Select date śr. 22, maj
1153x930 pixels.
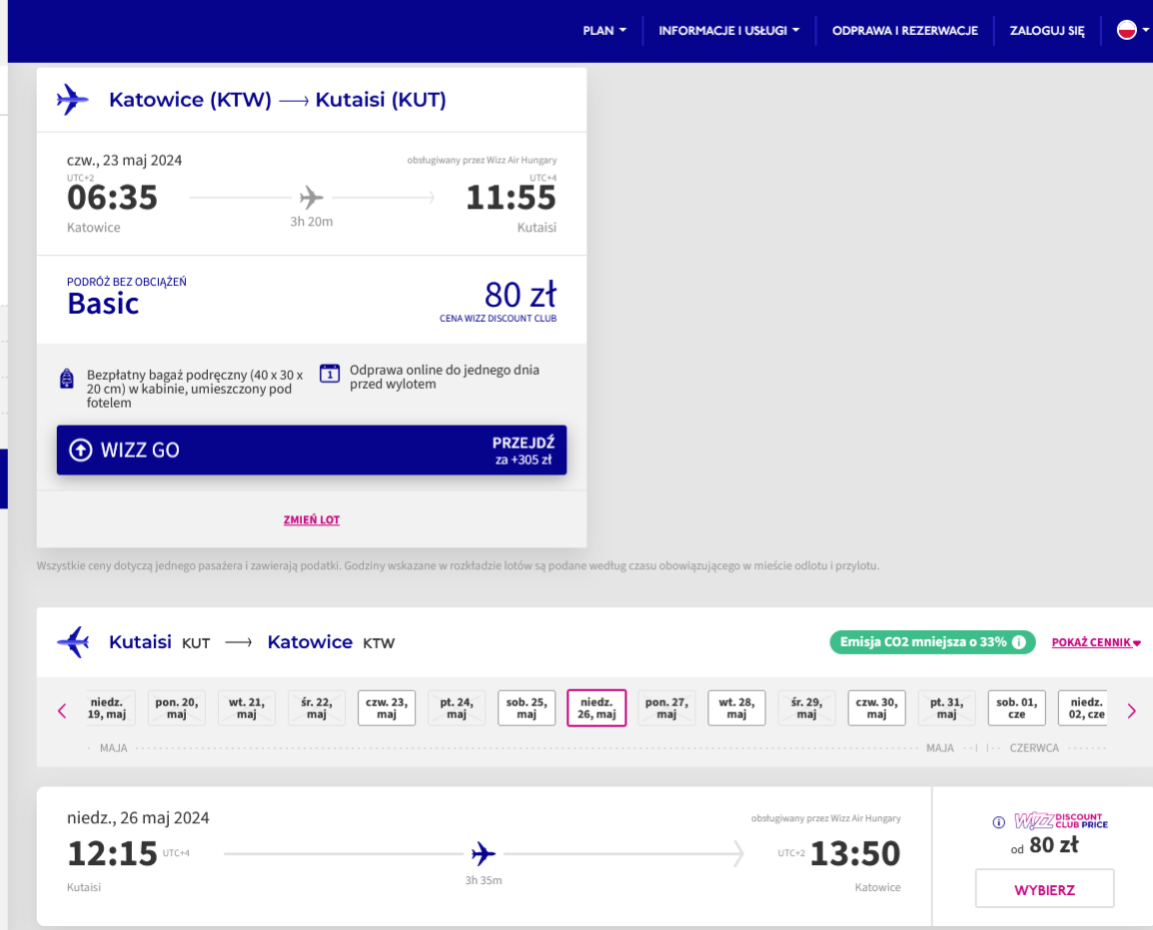pyautogui.click(x=317, y=708)
